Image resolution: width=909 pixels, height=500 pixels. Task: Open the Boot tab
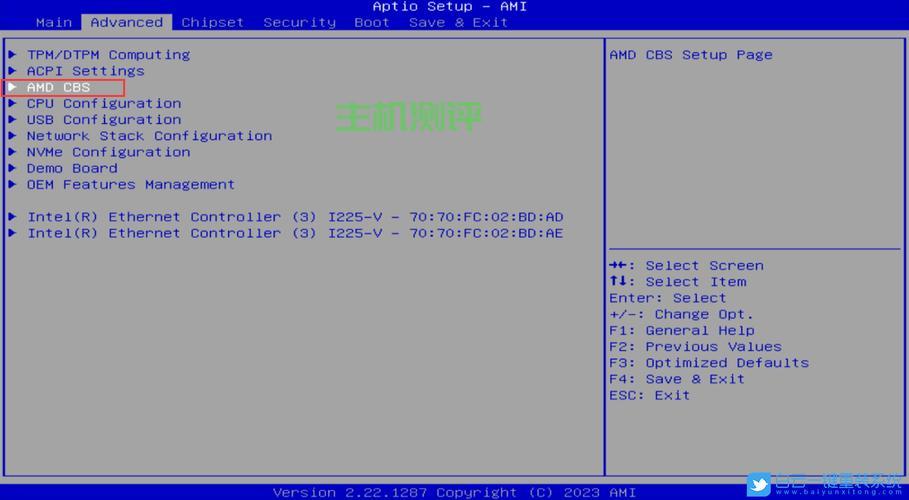coord(371,22)
